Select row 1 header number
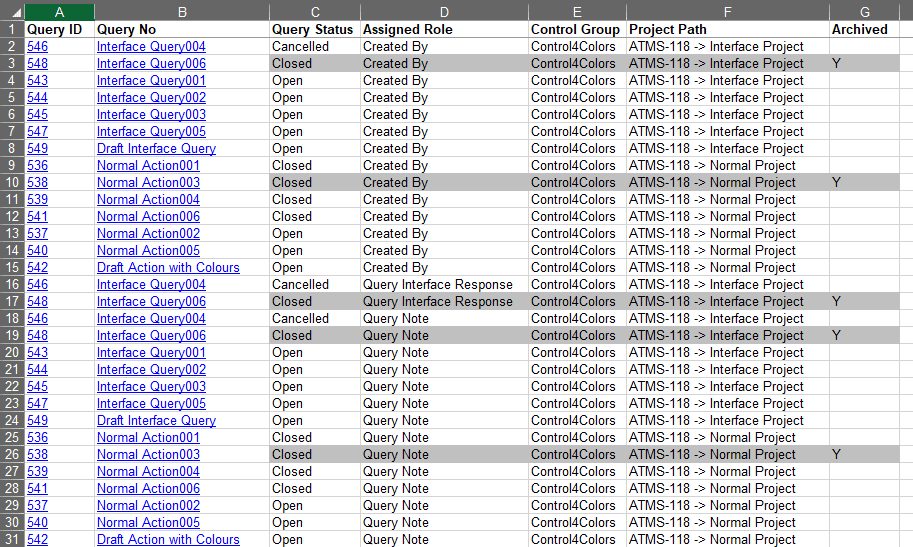The image size is (913, 547). pos(12,30)
